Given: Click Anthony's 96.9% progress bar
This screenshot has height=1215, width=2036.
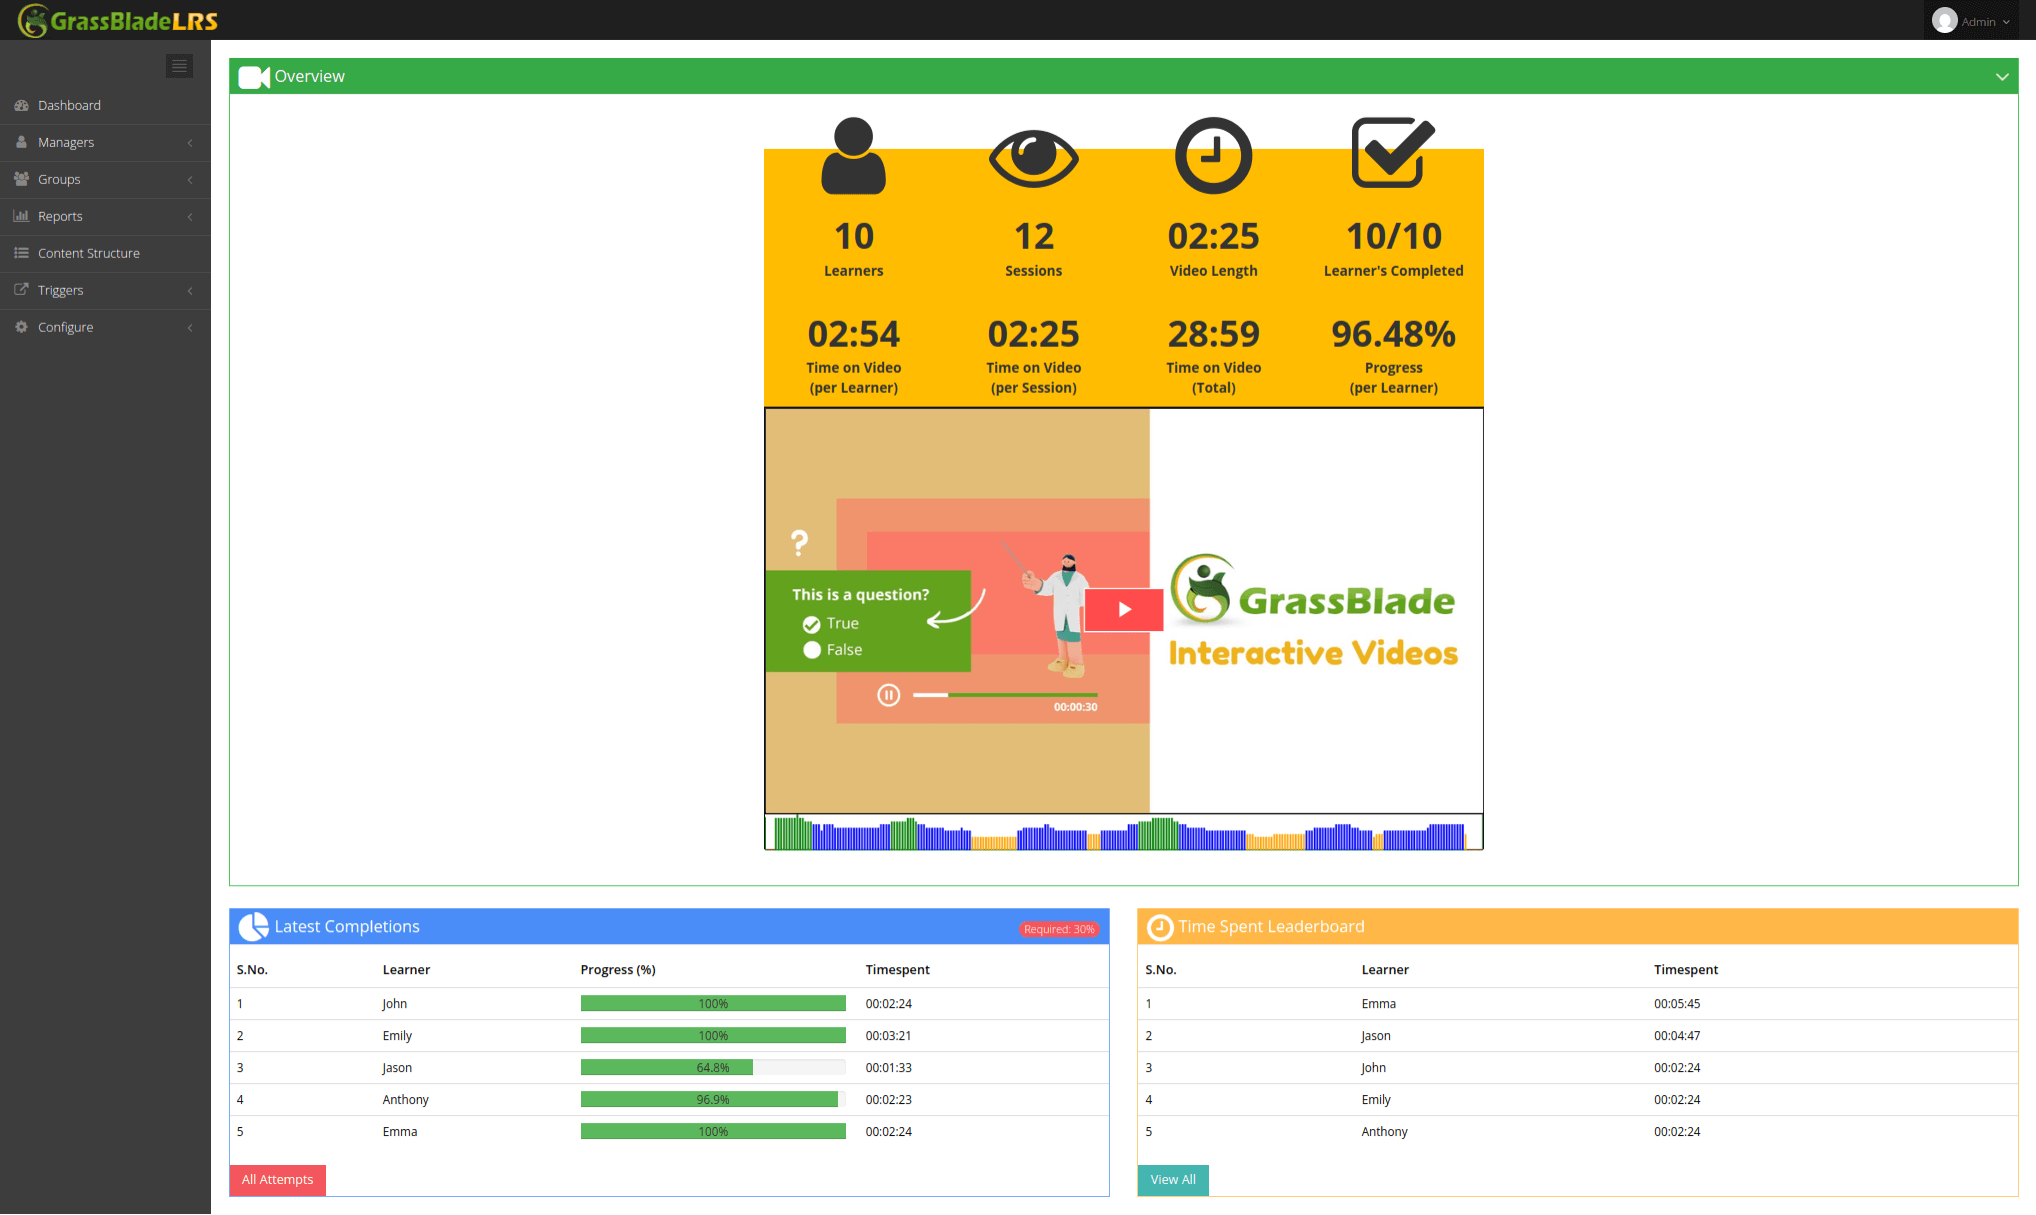Looking at the screenshot, I should point(713,1099).
